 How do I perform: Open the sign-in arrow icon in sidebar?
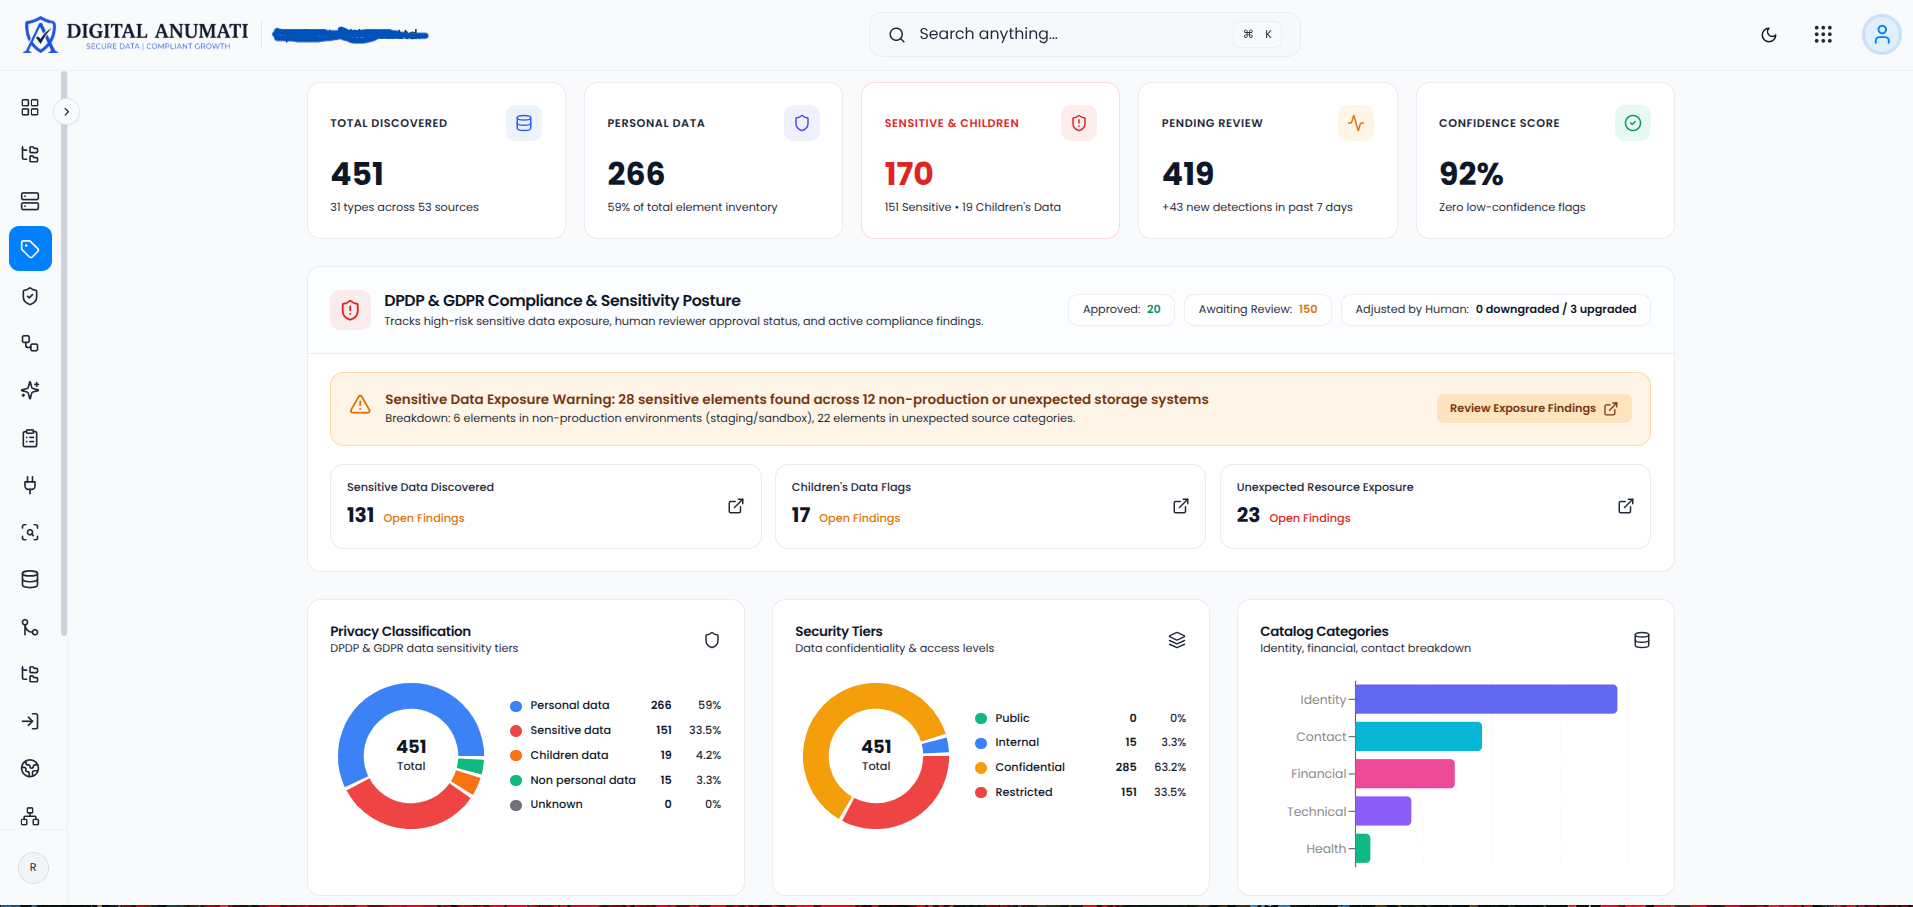click(x=30, y=721)
